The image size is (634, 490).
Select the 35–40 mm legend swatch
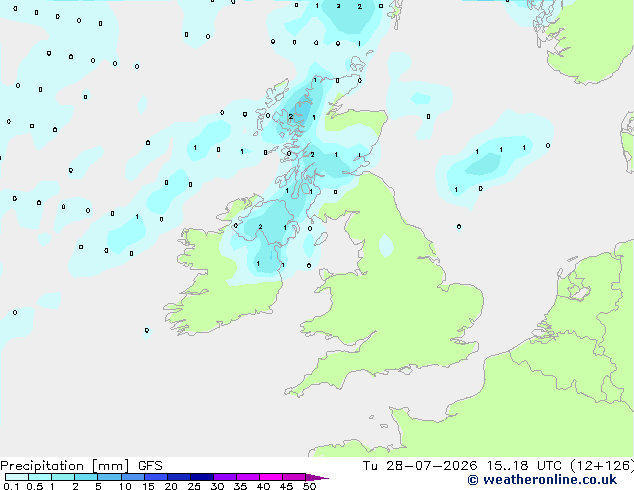tap(248, 477)
